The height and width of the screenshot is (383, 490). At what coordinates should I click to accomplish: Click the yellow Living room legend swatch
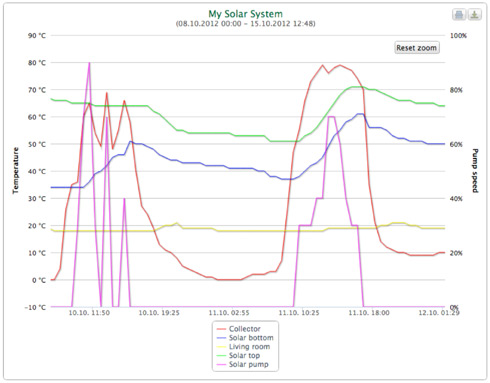tap(221, 347)
